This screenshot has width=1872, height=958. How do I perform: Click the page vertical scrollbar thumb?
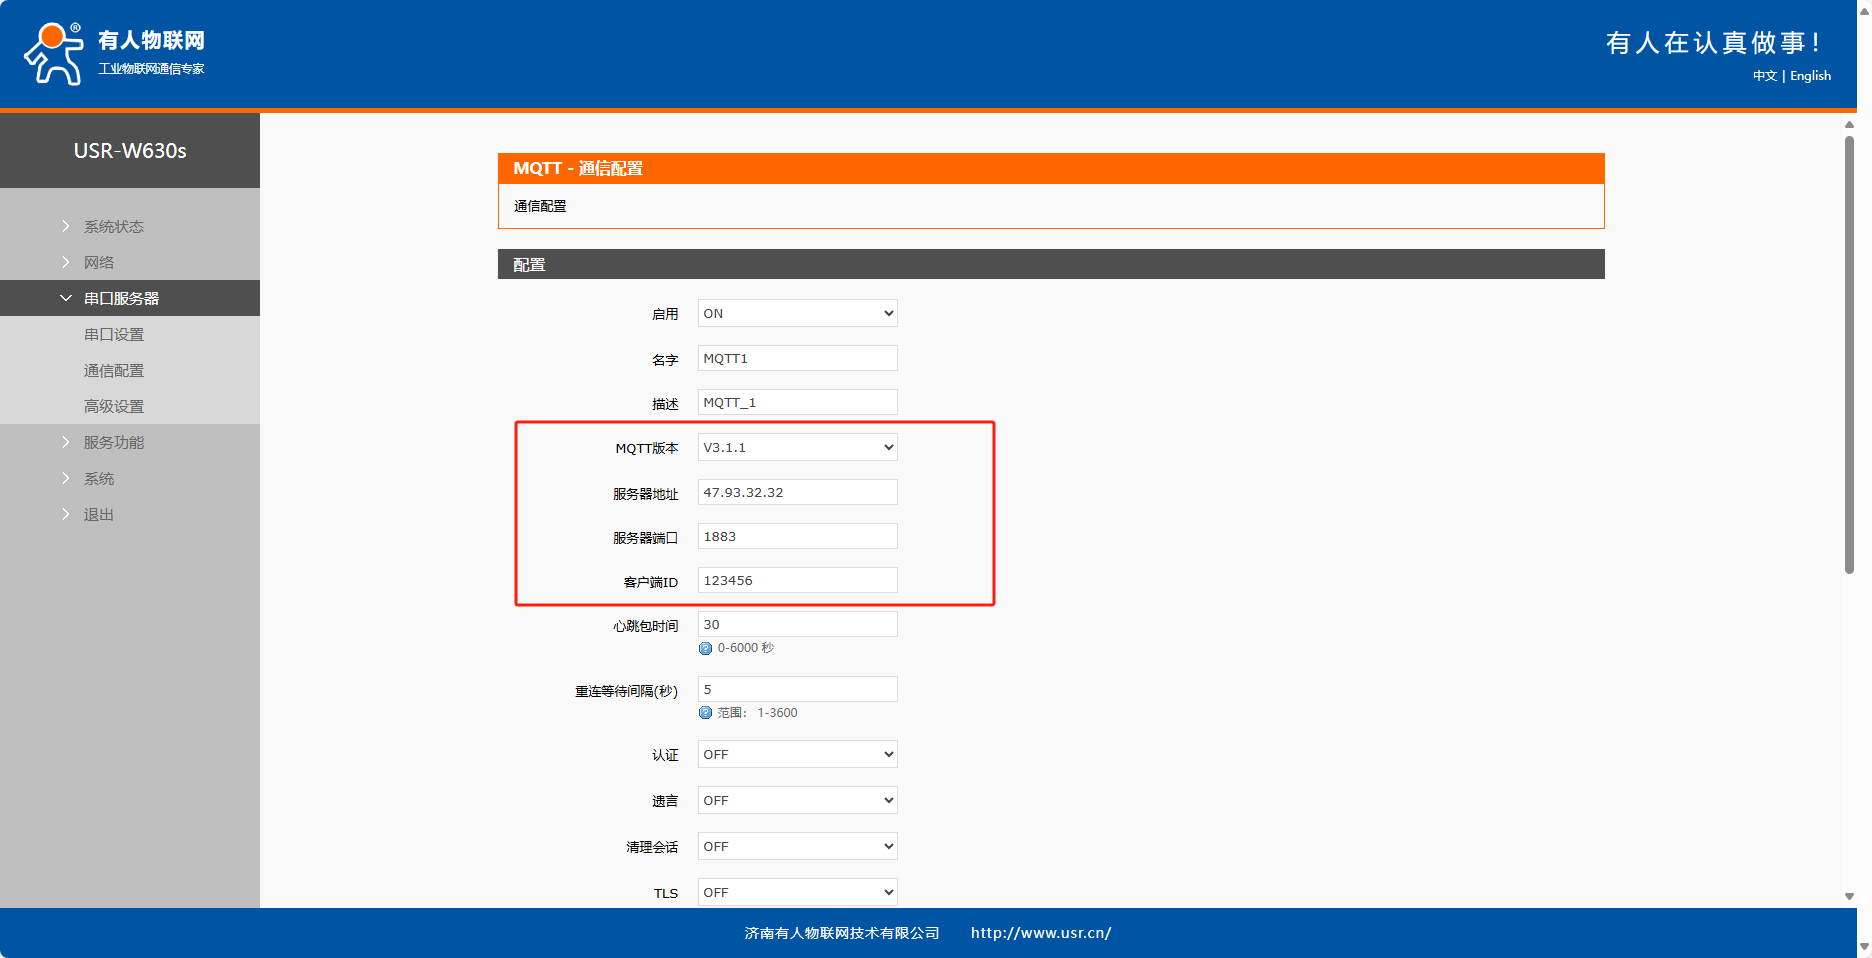tap(1849, 355)
